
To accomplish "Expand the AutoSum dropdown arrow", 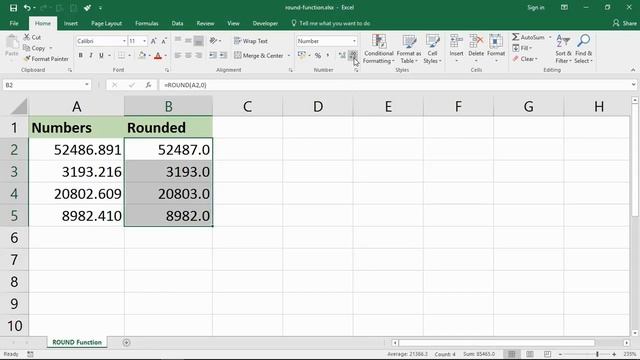I will [x=550, y=37].
